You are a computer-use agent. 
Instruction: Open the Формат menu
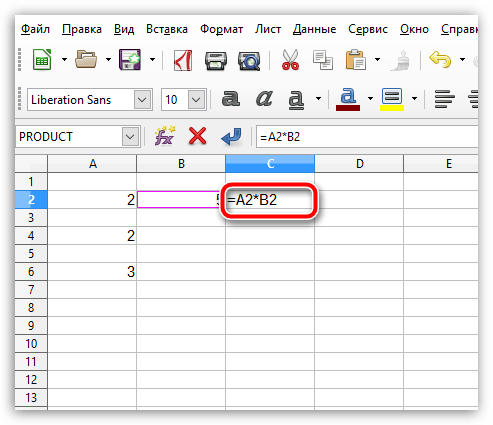(x=221, y=29)
